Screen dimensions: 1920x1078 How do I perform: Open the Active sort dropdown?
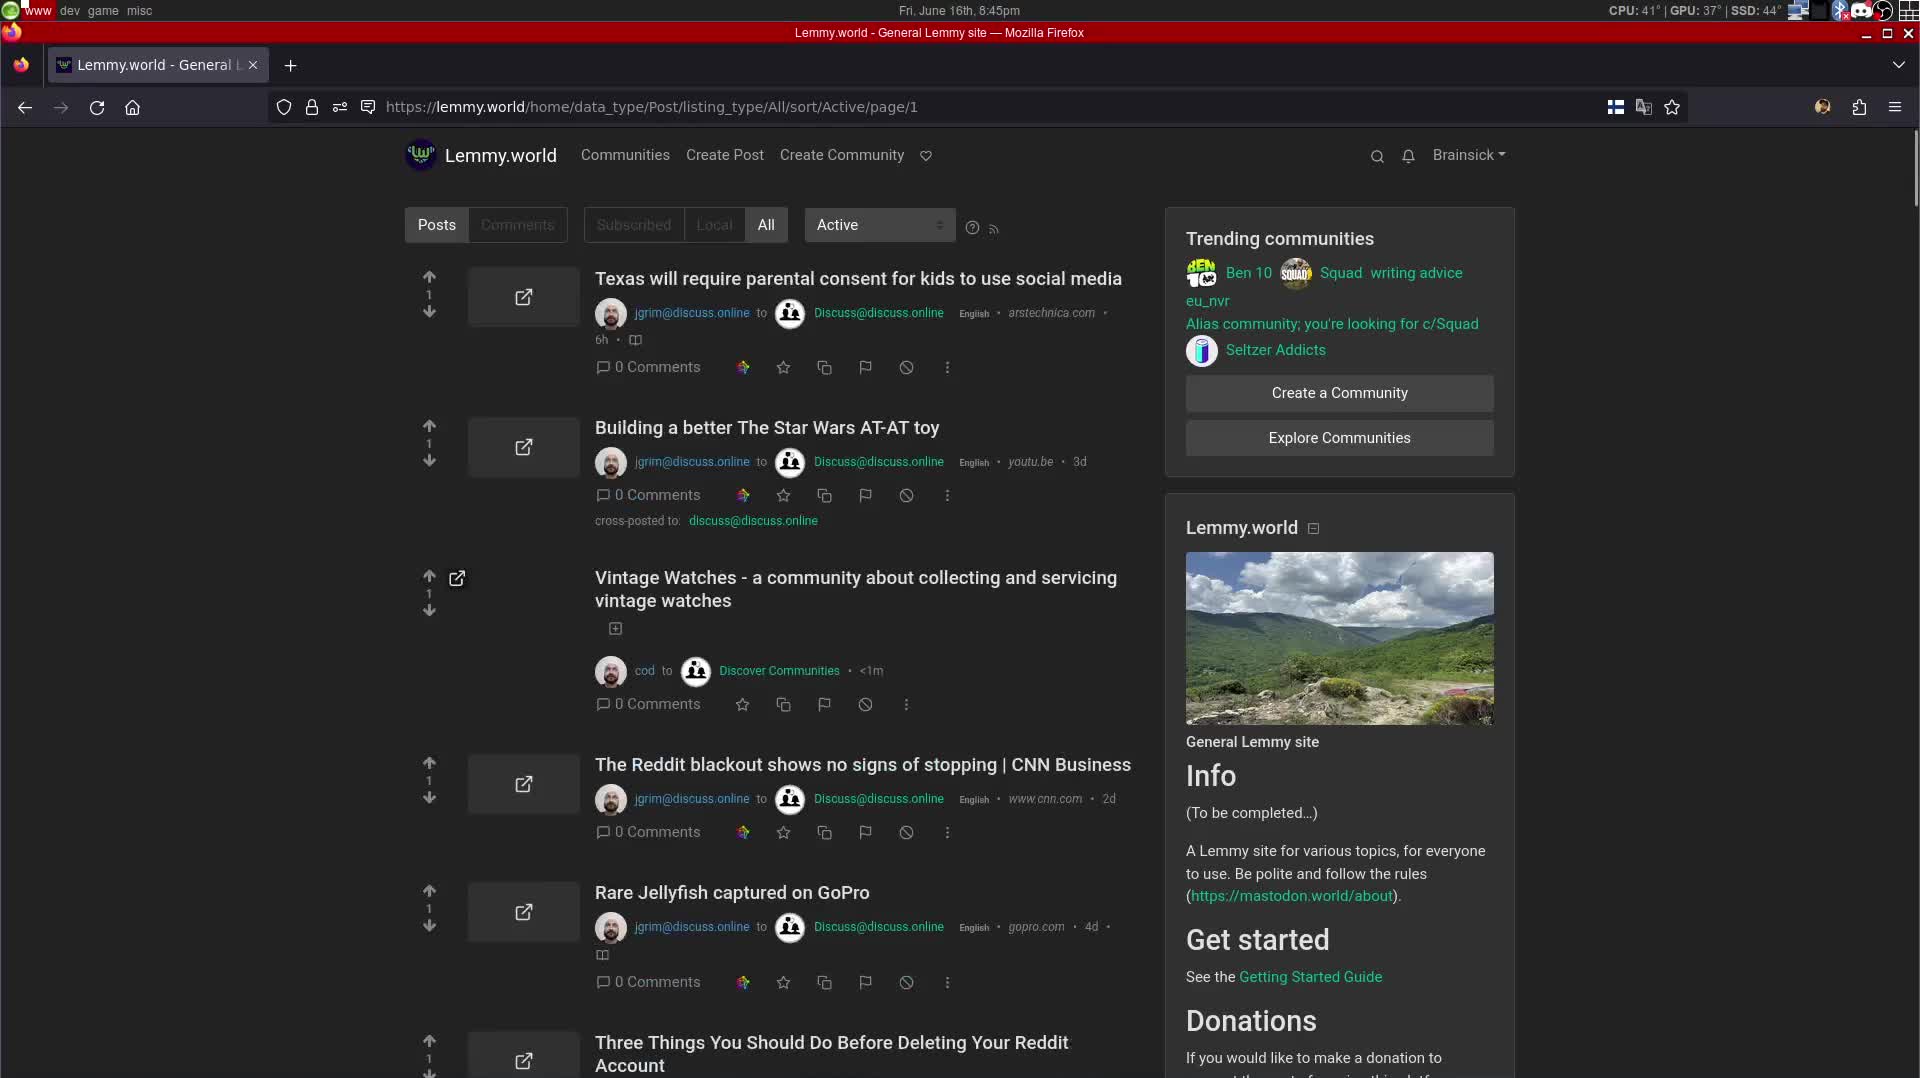coord(880,225)
